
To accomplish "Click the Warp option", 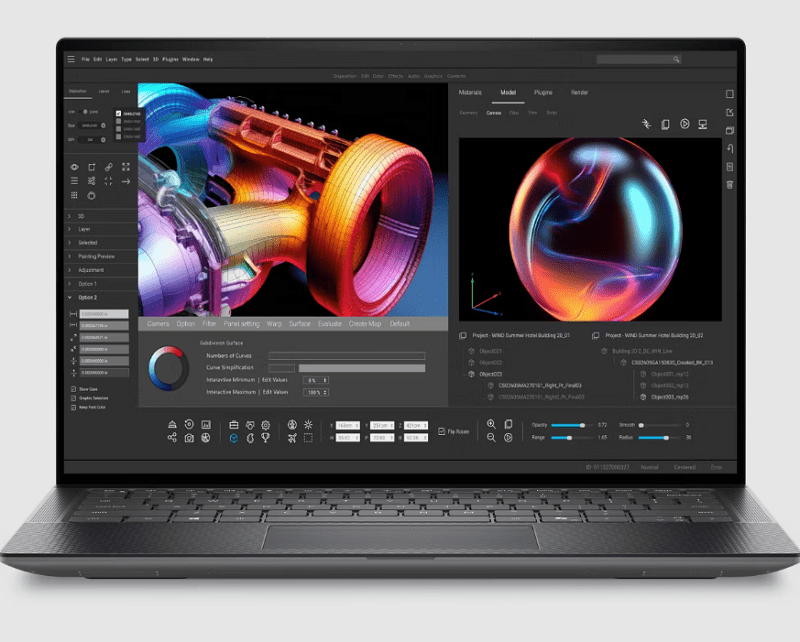I will coord(274,324).
